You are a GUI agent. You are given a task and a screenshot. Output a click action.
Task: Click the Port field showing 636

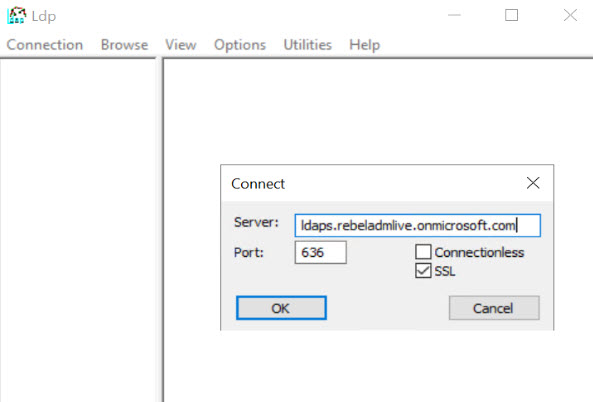pos(320,252)
